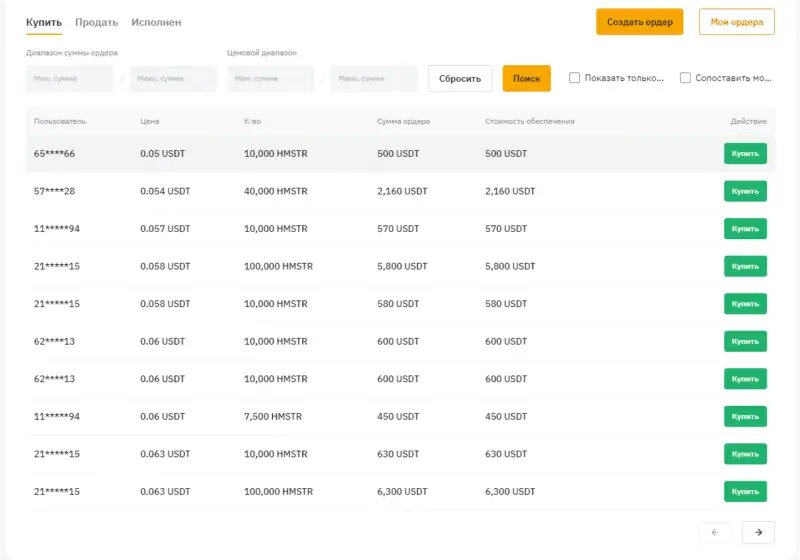Click the 7,500 HMSTR quantity
This screenshot has height=560, width=800.
click(272, 417)
